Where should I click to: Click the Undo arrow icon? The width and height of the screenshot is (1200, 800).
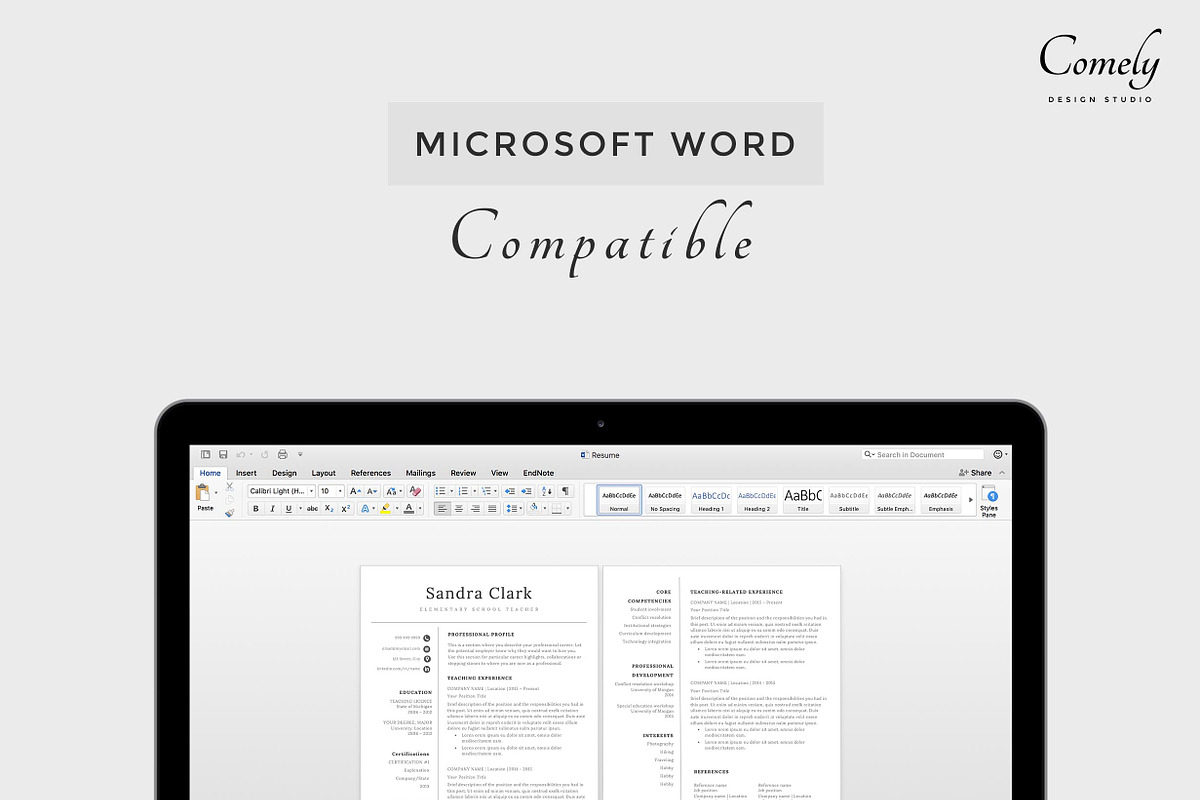coord(240,454)
